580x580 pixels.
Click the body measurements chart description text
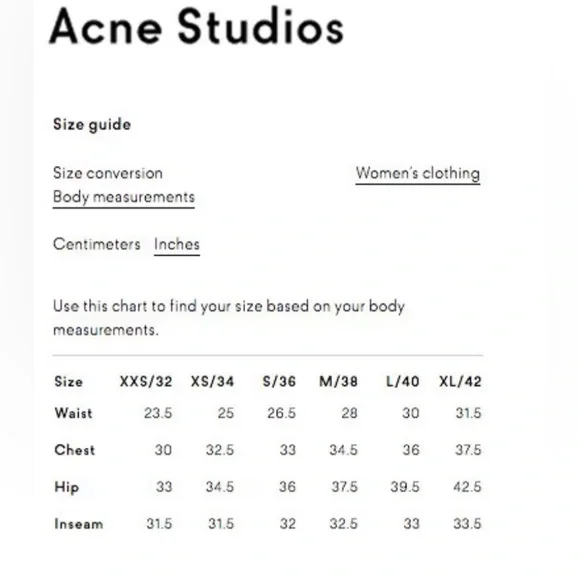(x=229, y=318)
